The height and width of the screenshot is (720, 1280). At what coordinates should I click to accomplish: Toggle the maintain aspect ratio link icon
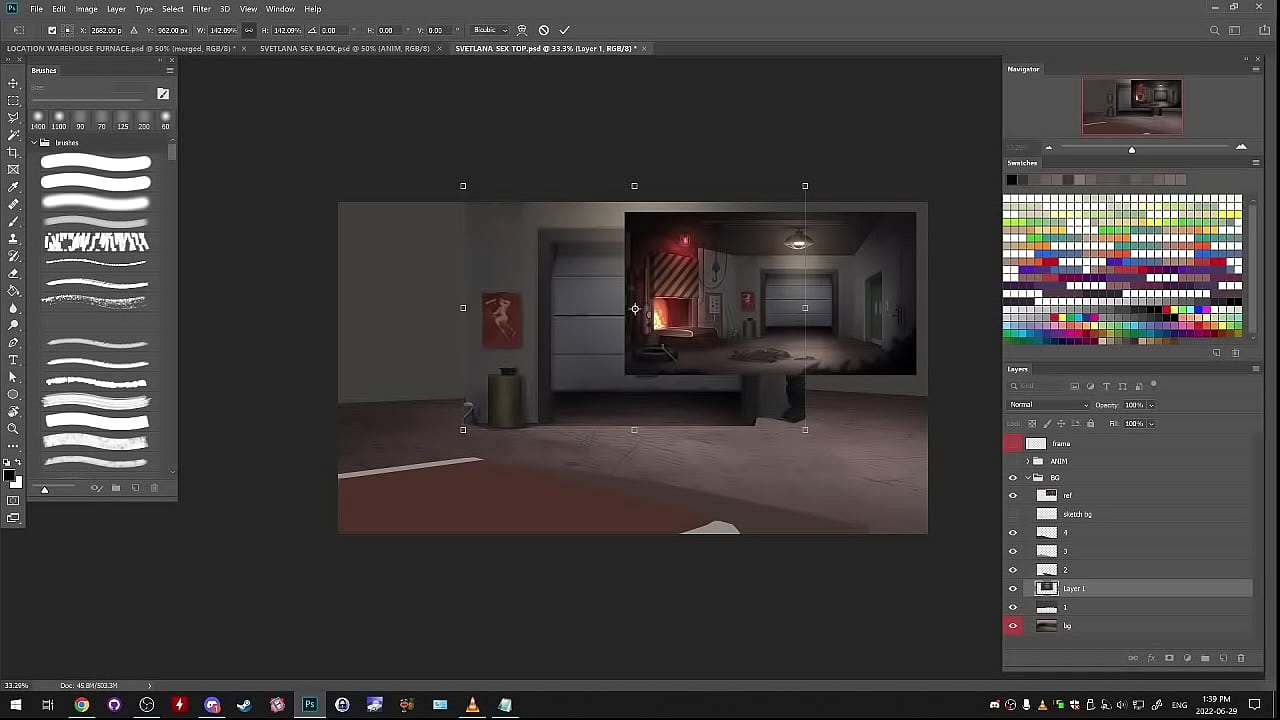point(249,30)
